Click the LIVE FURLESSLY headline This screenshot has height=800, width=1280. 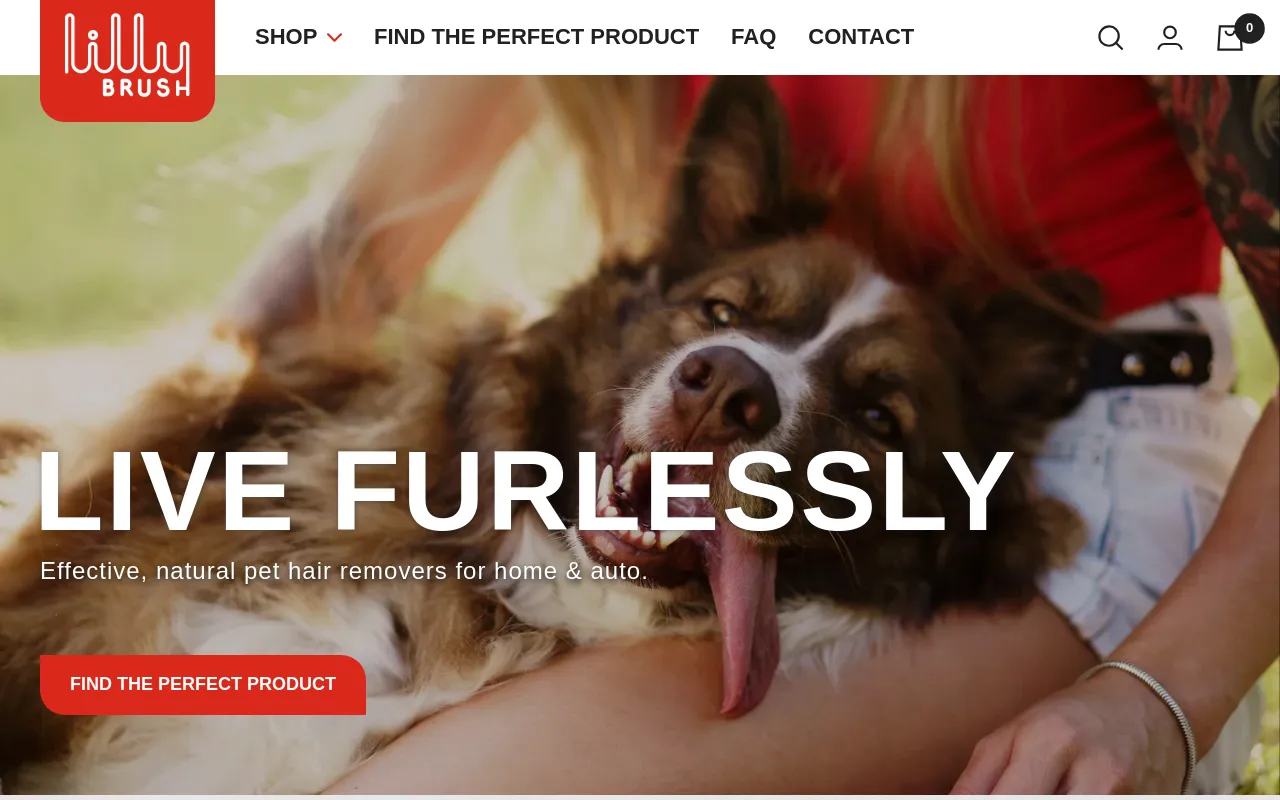(525, 491)
